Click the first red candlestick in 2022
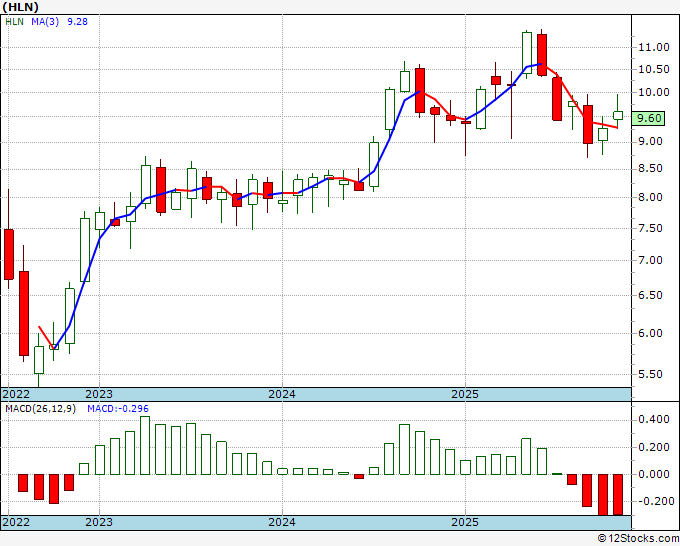This screenshot has width=680, height=546. tap(9, 255)
